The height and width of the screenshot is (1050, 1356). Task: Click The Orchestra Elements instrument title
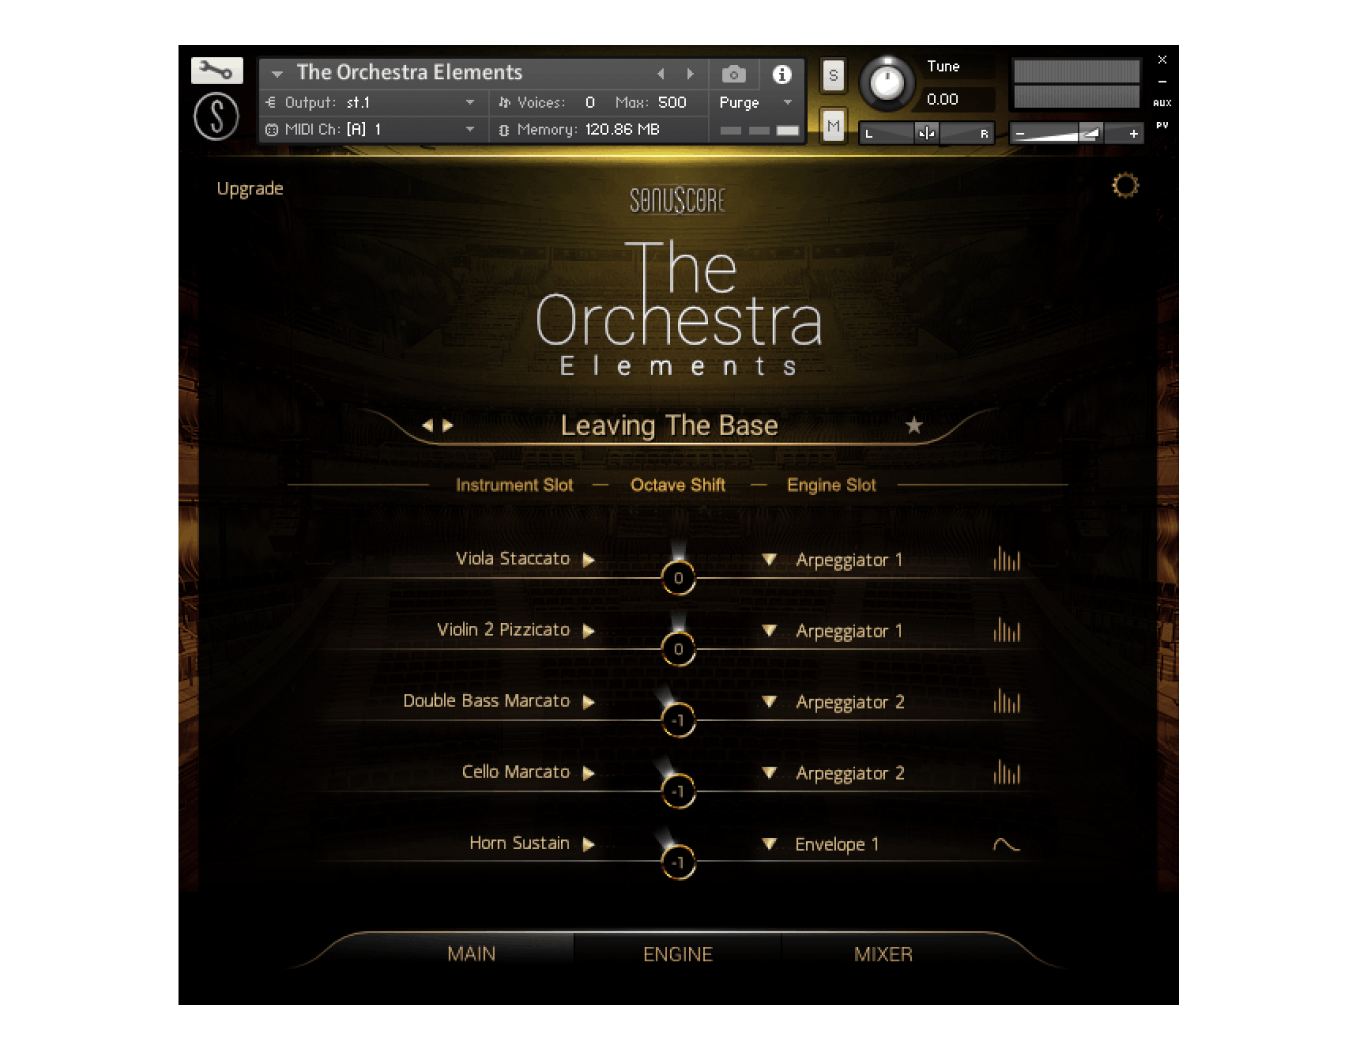click(409, 72)
